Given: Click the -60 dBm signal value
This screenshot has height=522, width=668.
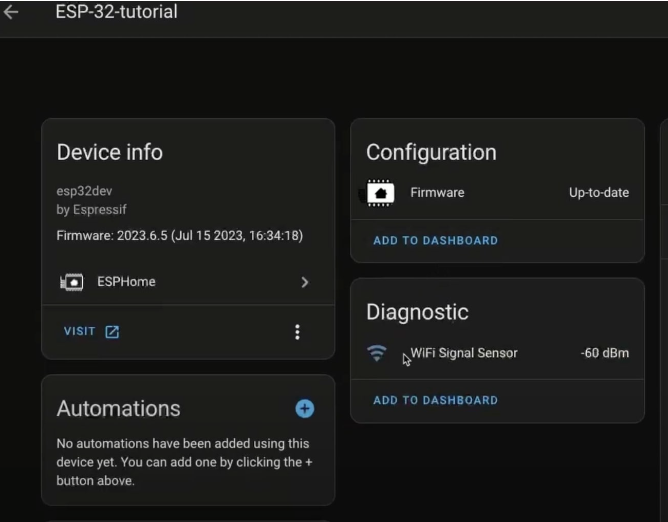Looking at the screenshot, I should 605,353.
